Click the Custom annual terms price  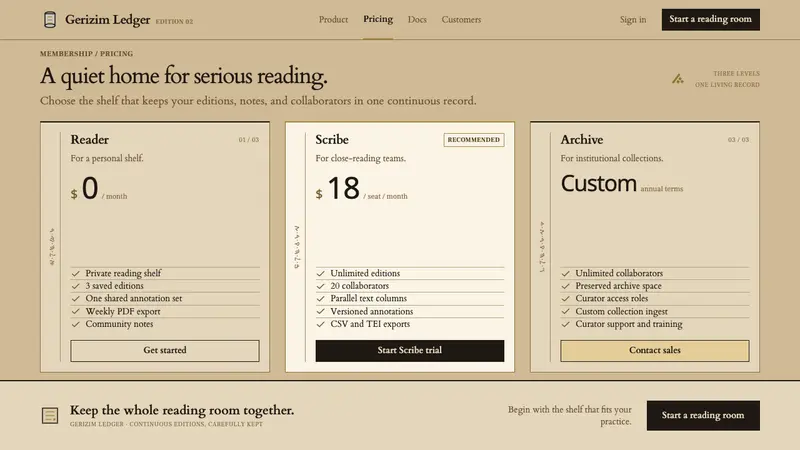point(621,184)
